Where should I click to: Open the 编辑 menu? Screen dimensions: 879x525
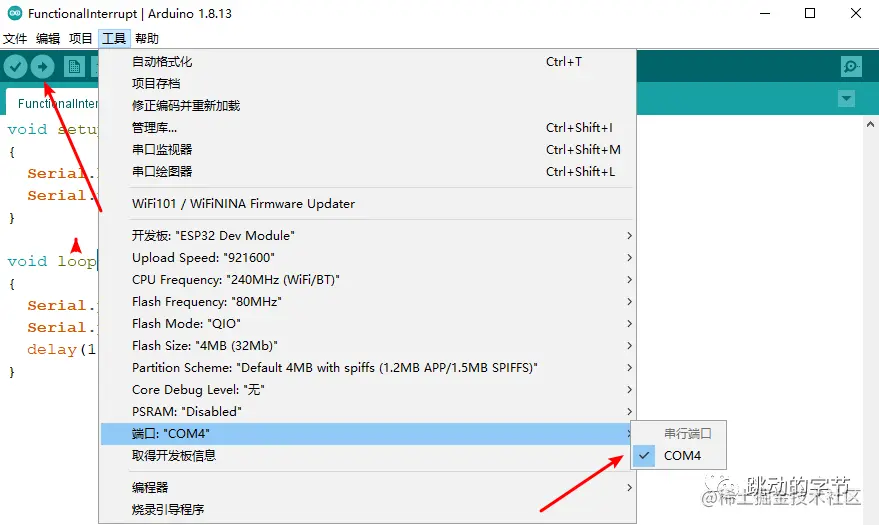click(48, 38)
